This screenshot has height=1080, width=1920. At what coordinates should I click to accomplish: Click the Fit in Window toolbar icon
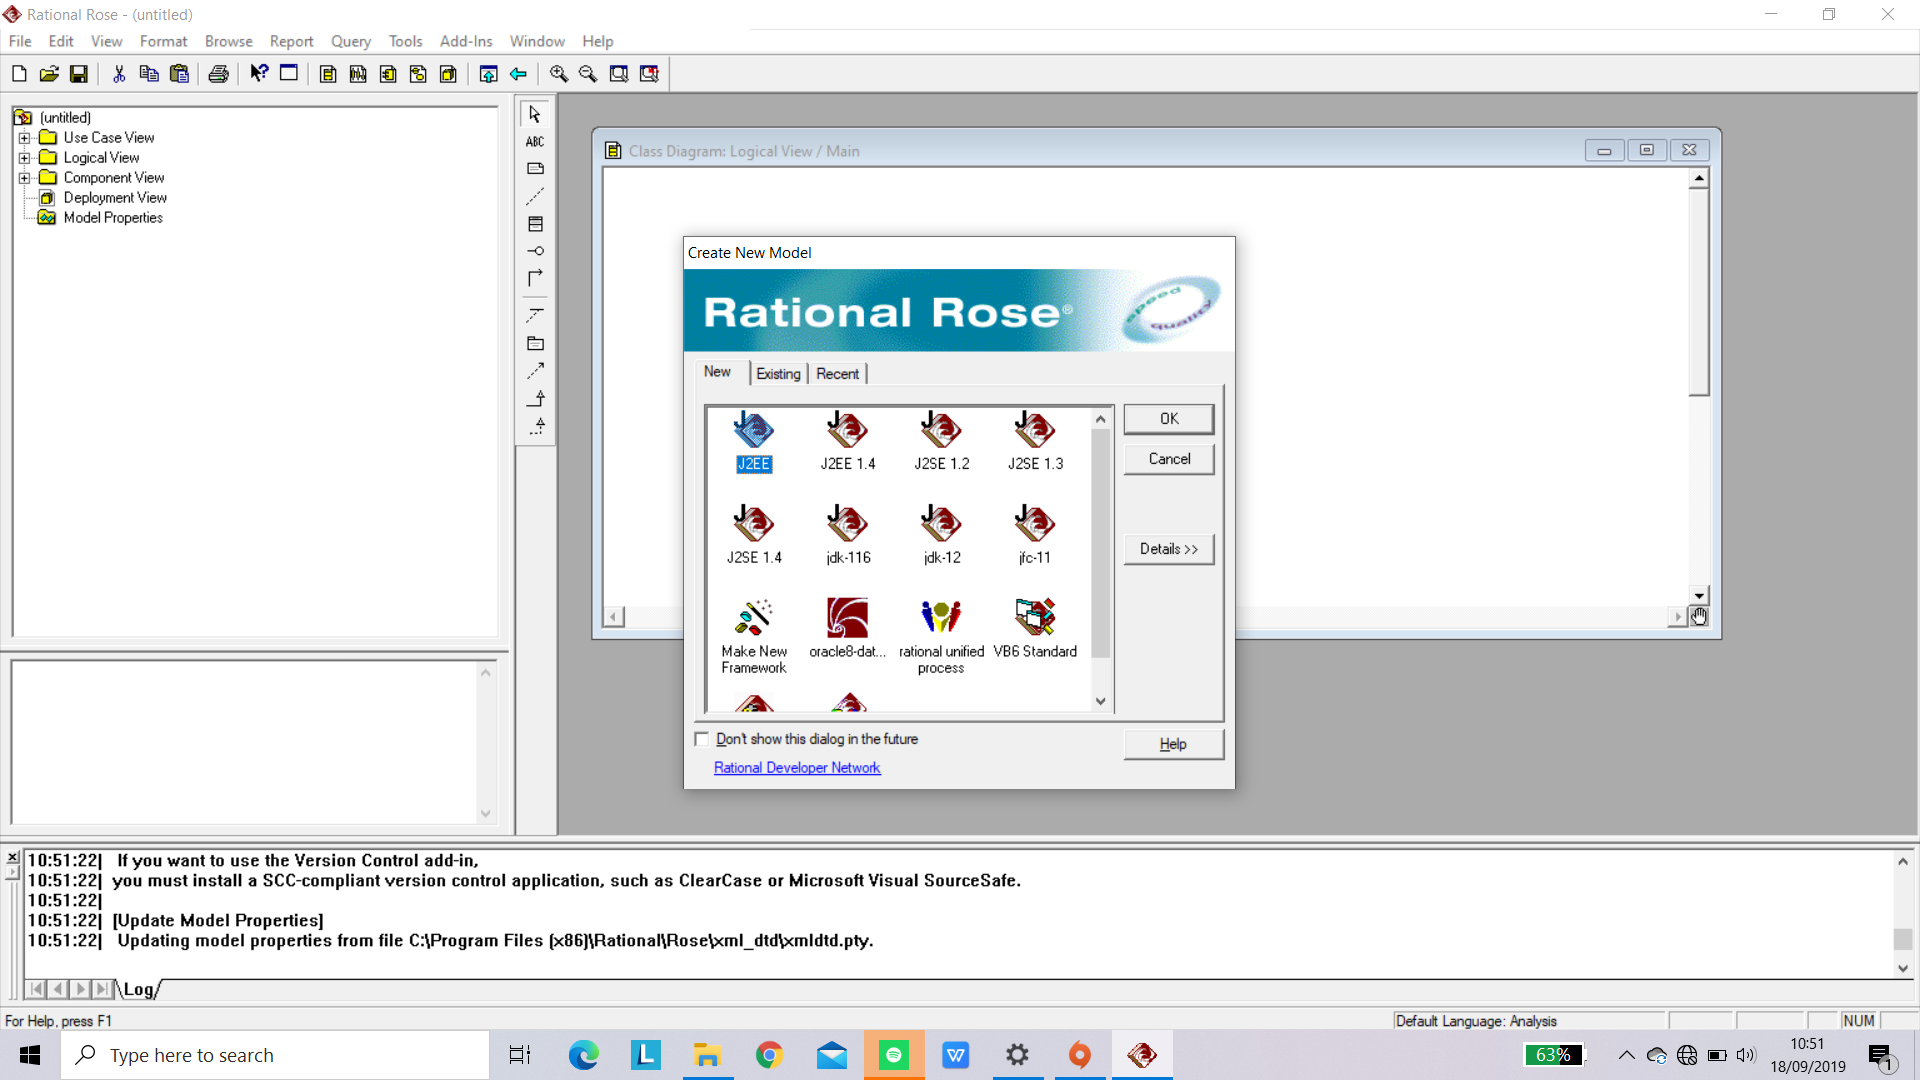coord(619,73)
